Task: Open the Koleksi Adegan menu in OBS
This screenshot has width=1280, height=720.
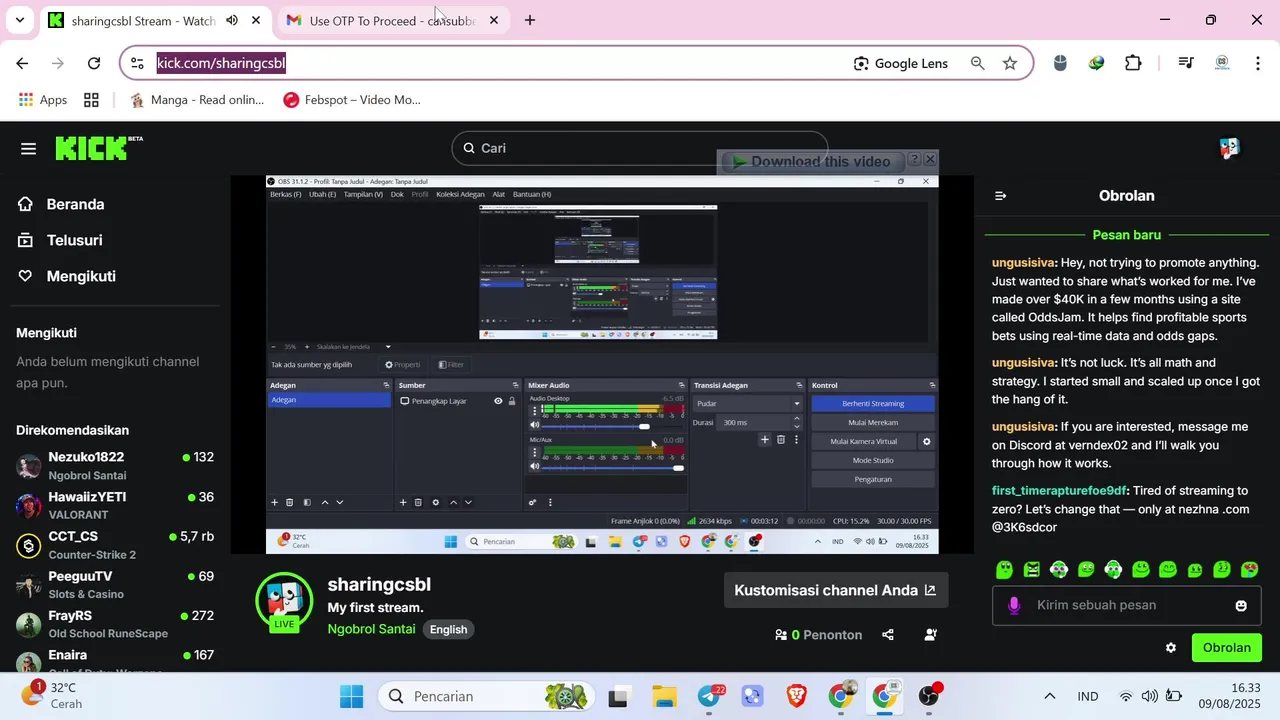Action: point(461,194)
